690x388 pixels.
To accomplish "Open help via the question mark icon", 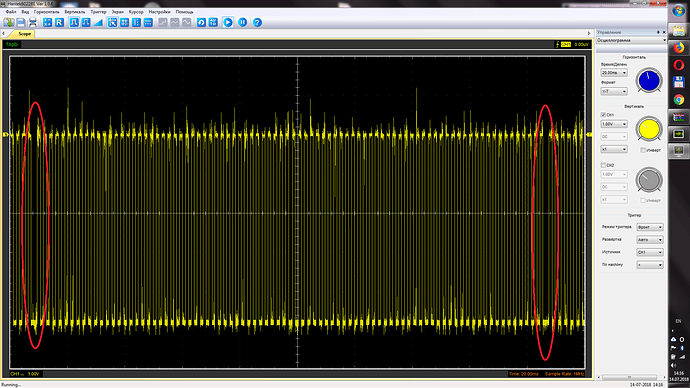I will pyautogui.click(x=257, y=22).
